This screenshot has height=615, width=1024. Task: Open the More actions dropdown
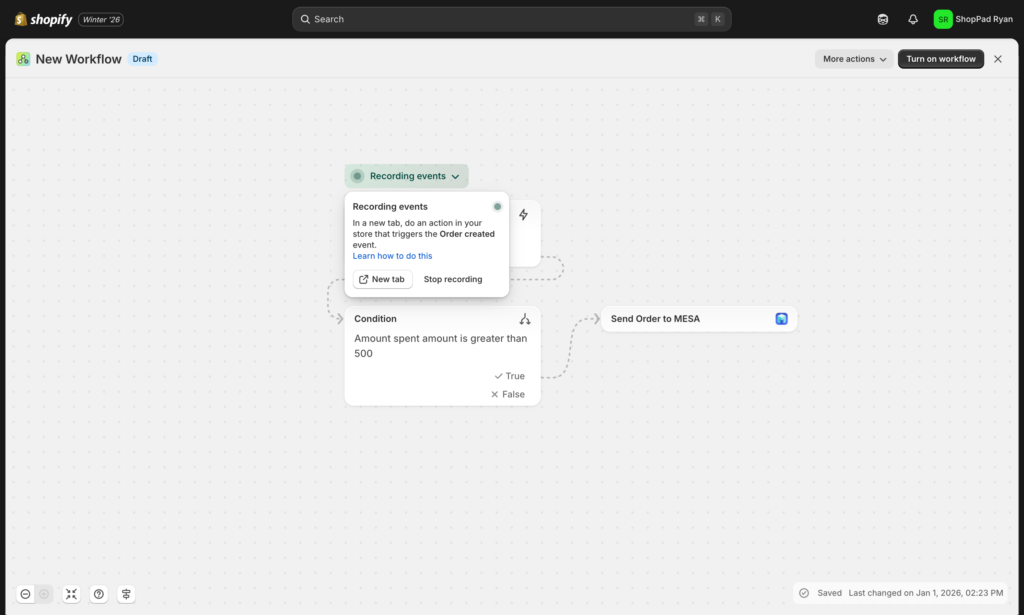[852, 58]
